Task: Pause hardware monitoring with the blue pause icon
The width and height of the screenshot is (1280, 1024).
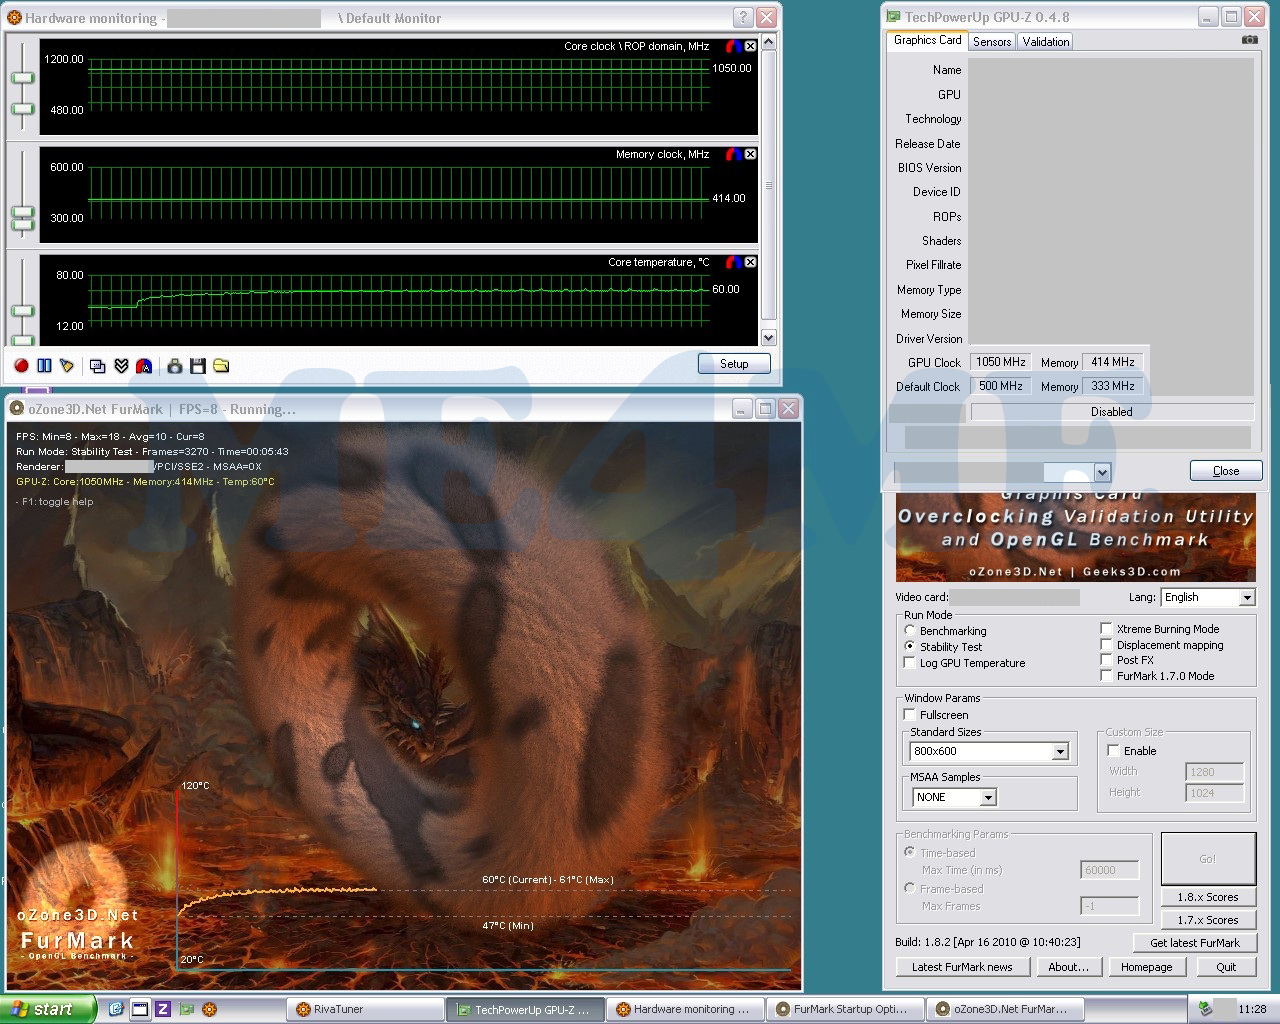Action: [44, 366]
